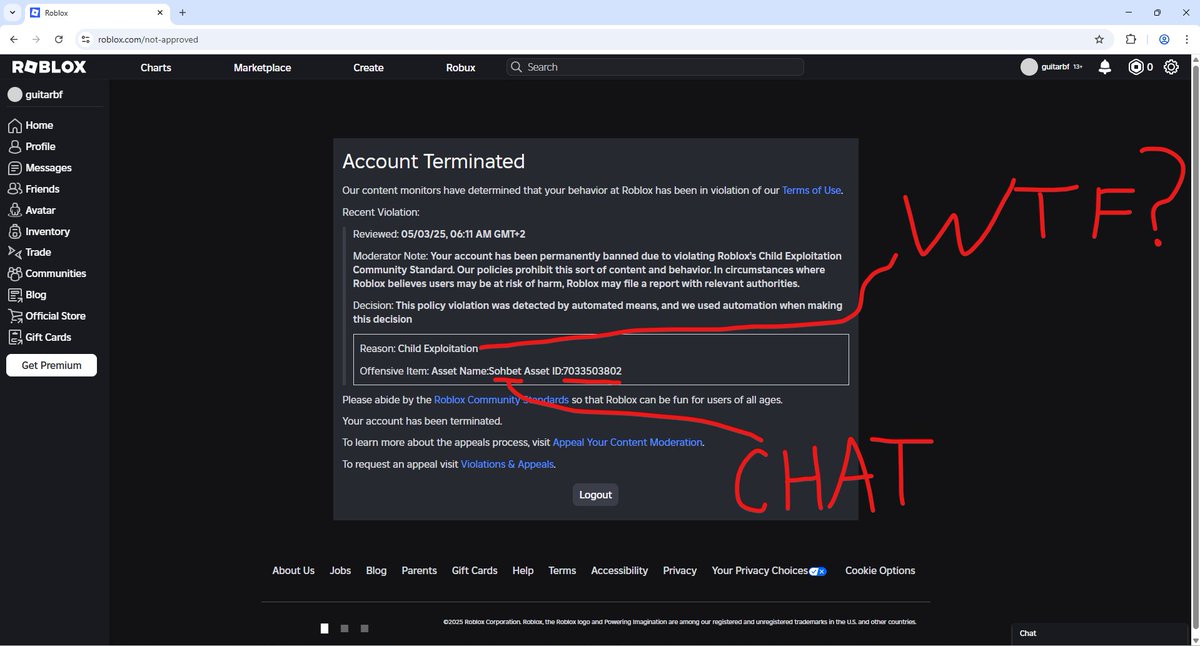1200x646 pixels.
Task: Open the Appeal Your Content Moderation link
Action: (x=628, y=442)
